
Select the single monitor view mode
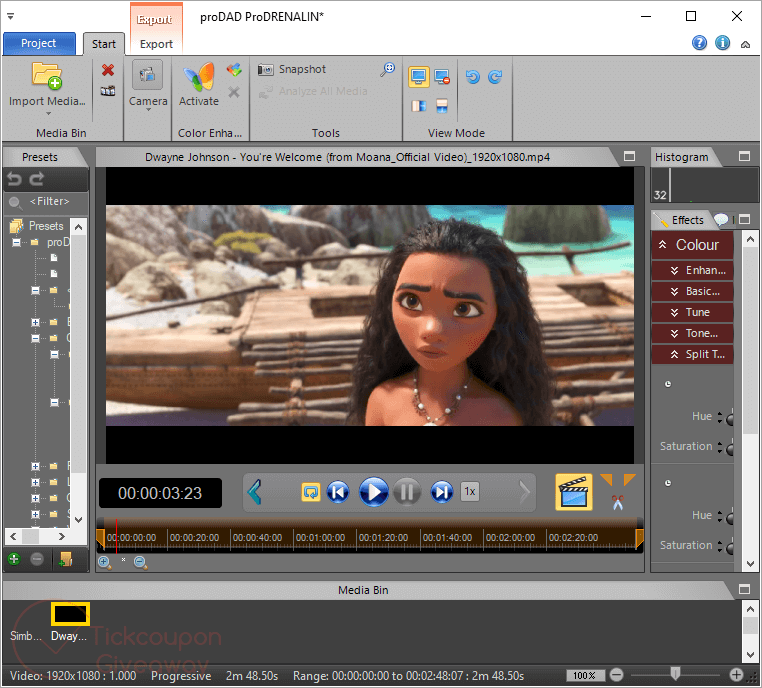pos(418,77)
